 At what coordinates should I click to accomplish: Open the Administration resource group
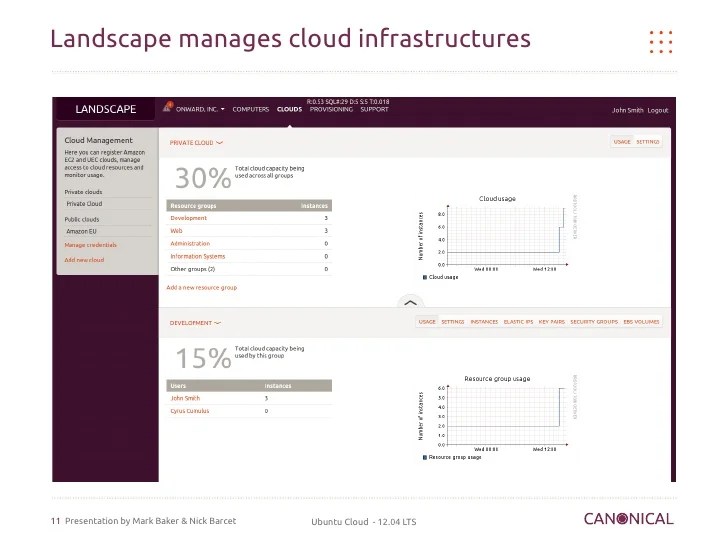(190, 244)
